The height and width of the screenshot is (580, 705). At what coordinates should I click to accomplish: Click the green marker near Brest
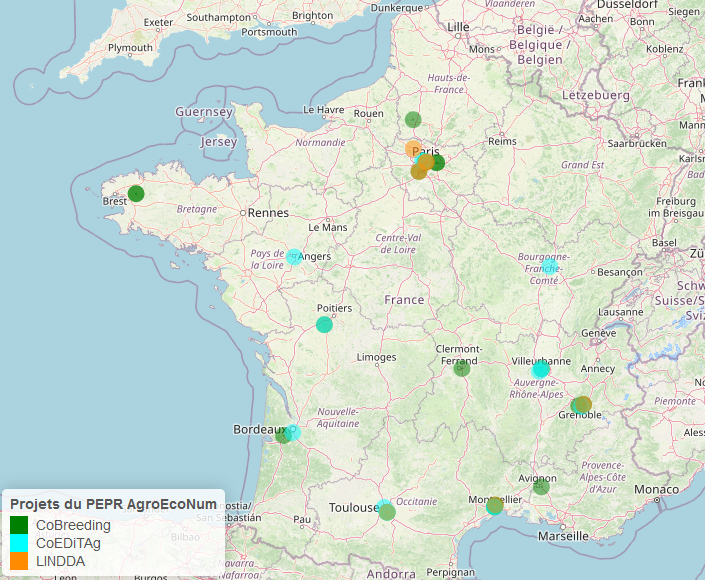coord(136,194)
